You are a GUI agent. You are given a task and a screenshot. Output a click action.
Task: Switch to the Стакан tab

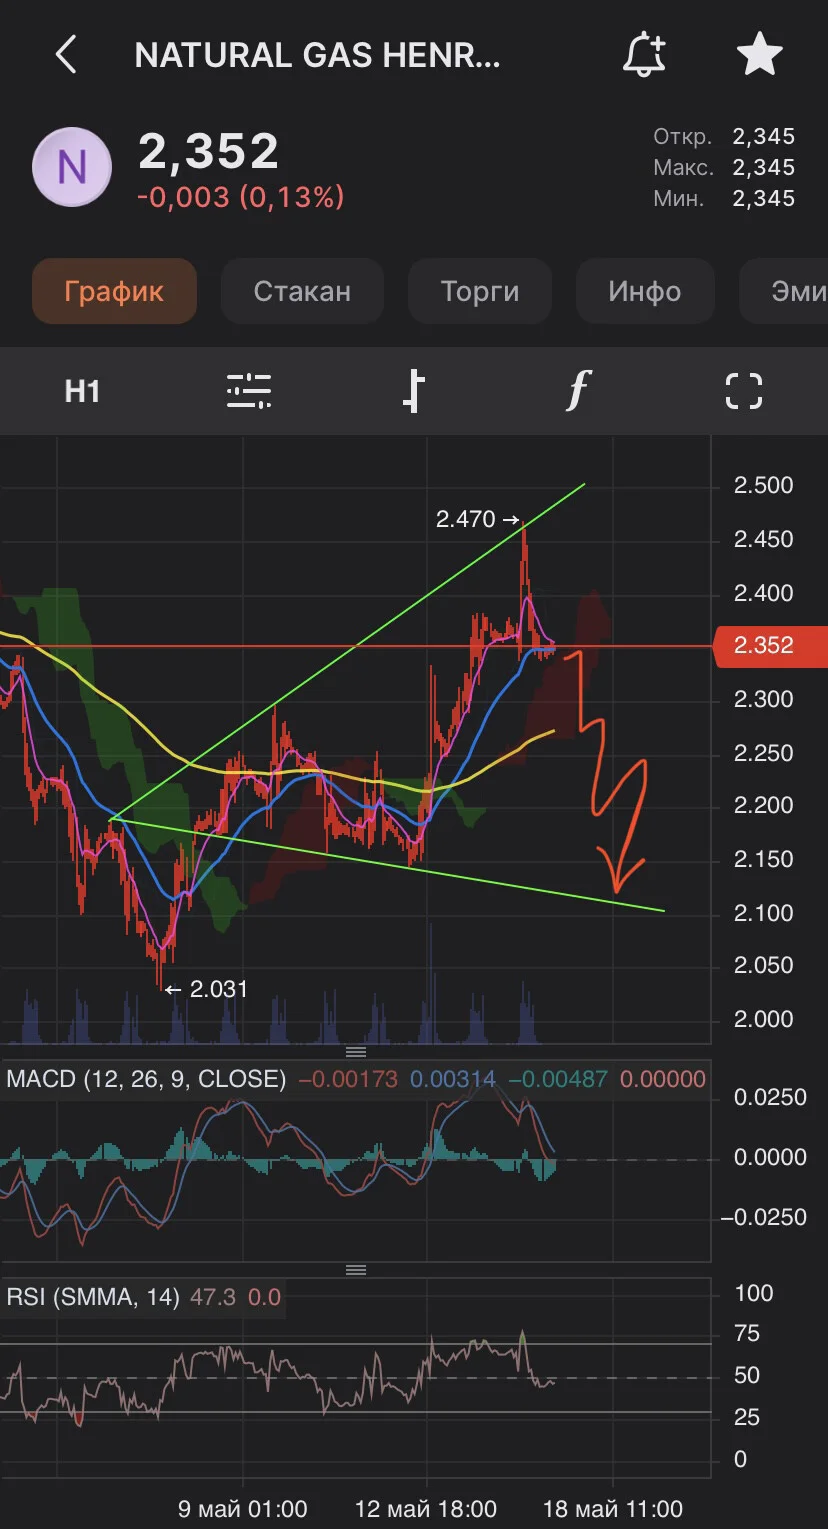tap(302, 291)
